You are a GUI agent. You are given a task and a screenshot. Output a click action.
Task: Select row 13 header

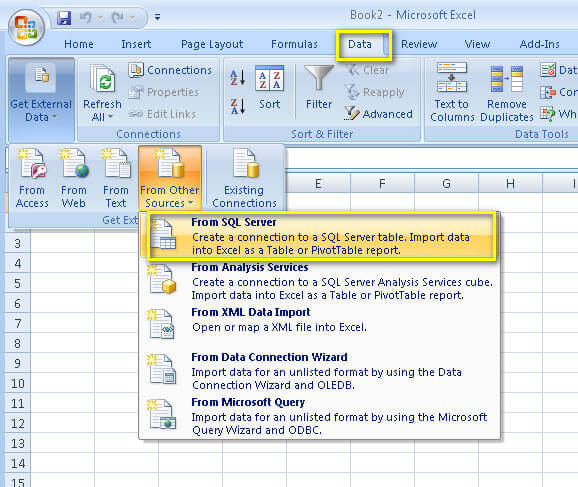[x=17, y=443]
